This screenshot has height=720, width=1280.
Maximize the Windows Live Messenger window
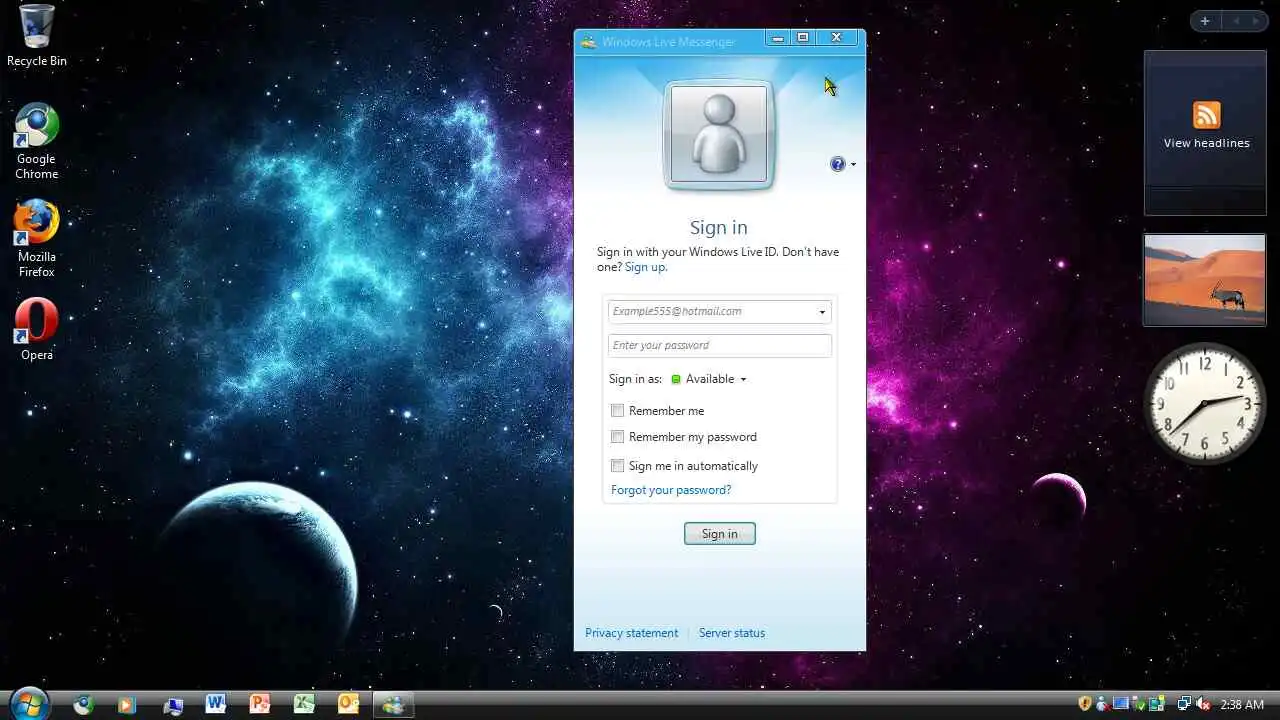click(x=802, y=38)
